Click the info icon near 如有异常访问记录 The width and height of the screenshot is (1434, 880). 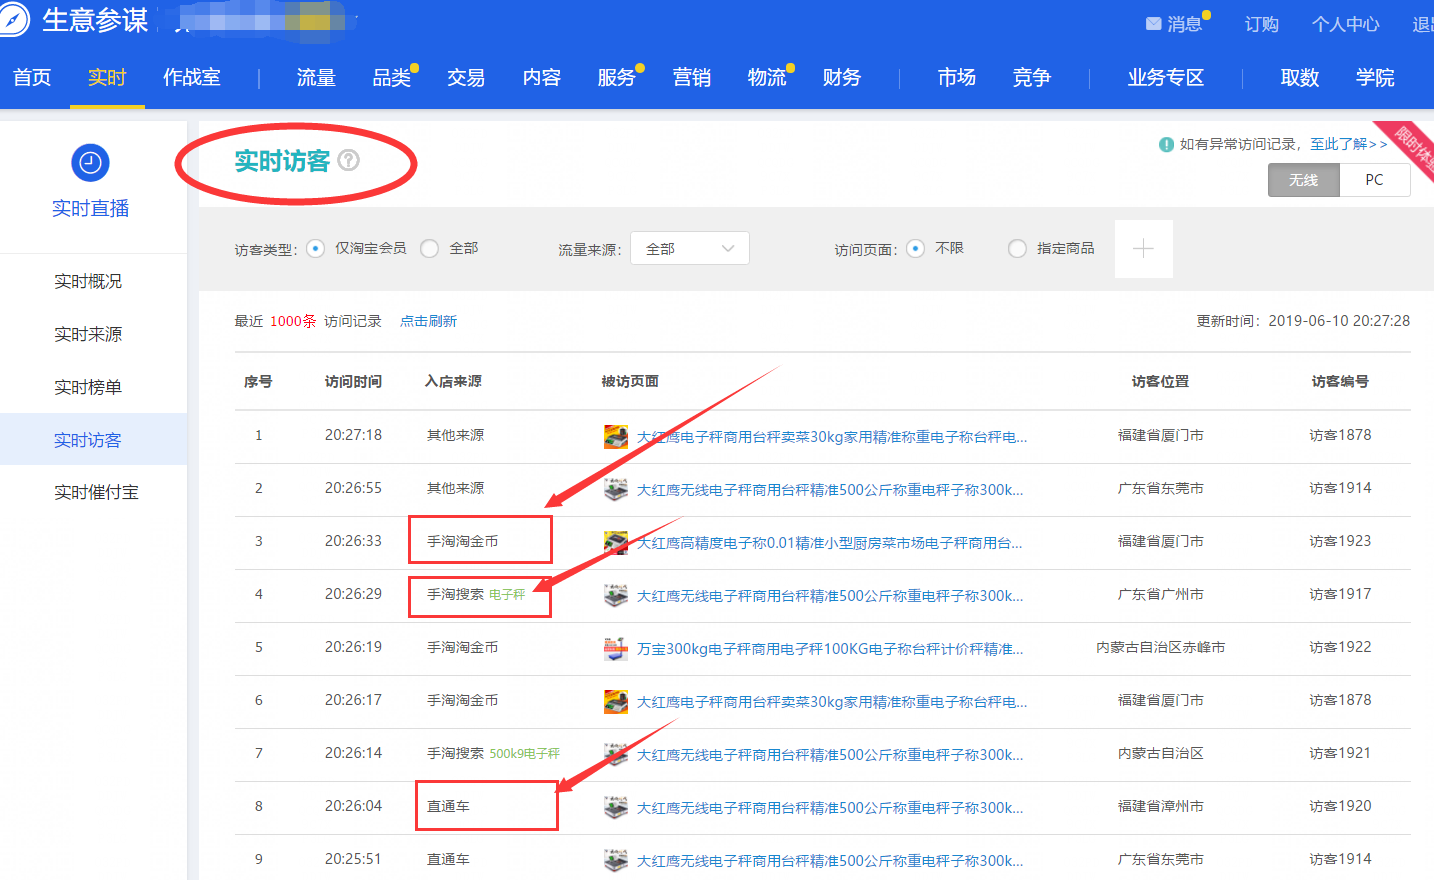(x=1166, y=145)
